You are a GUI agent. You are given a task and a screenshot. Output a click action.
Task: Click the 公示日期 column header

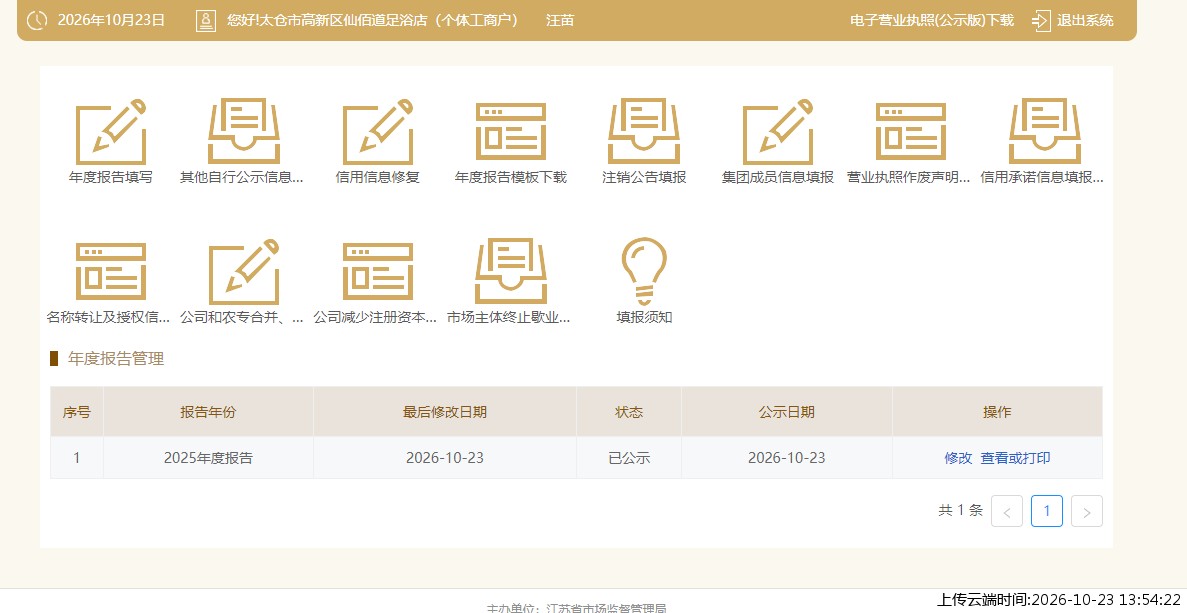pos(787,412)
